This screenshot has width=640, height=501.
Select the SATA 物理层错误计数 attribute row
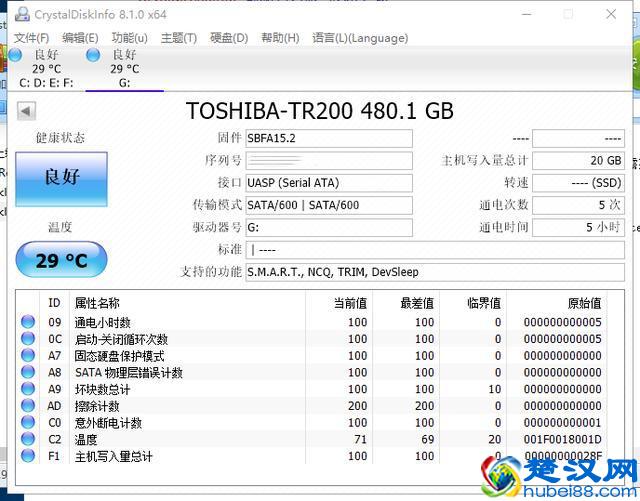pos(311,372)
